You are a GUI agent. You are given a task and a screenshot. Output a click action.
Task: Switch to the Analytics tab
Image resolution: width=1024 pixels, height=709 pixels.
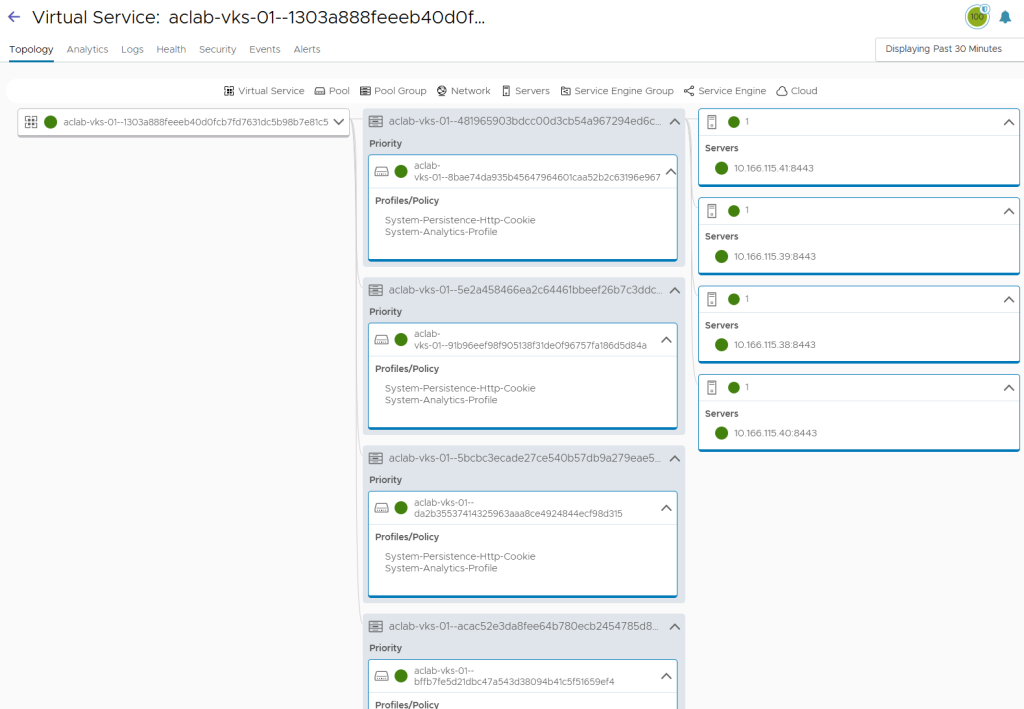[87, 49]
